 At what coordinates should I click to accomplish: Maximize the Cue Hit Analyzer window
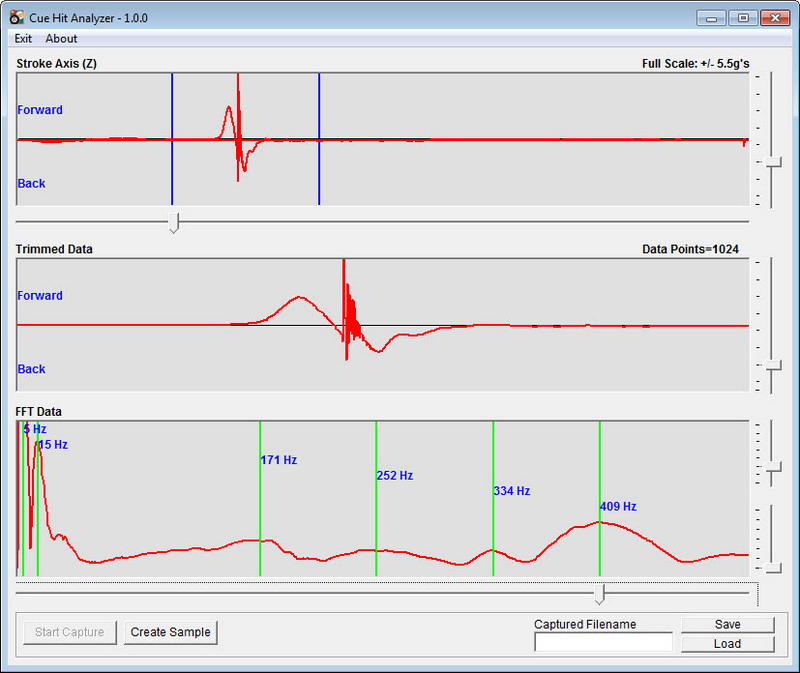pyautogui.click(x=742, y=17)
